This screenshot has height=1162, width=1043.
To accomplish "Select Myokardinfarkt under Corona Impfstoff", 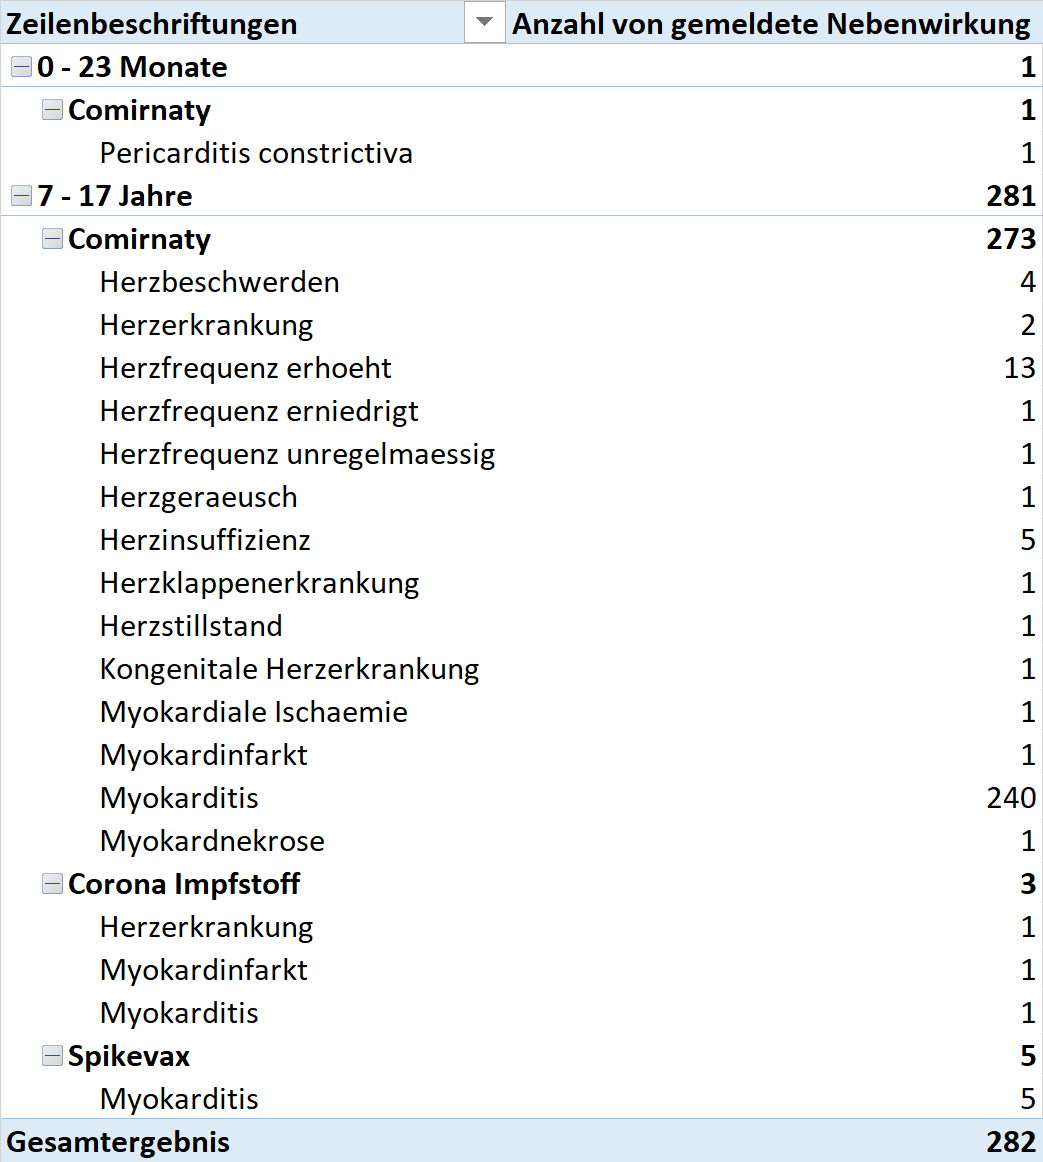I will pos(204,969).
